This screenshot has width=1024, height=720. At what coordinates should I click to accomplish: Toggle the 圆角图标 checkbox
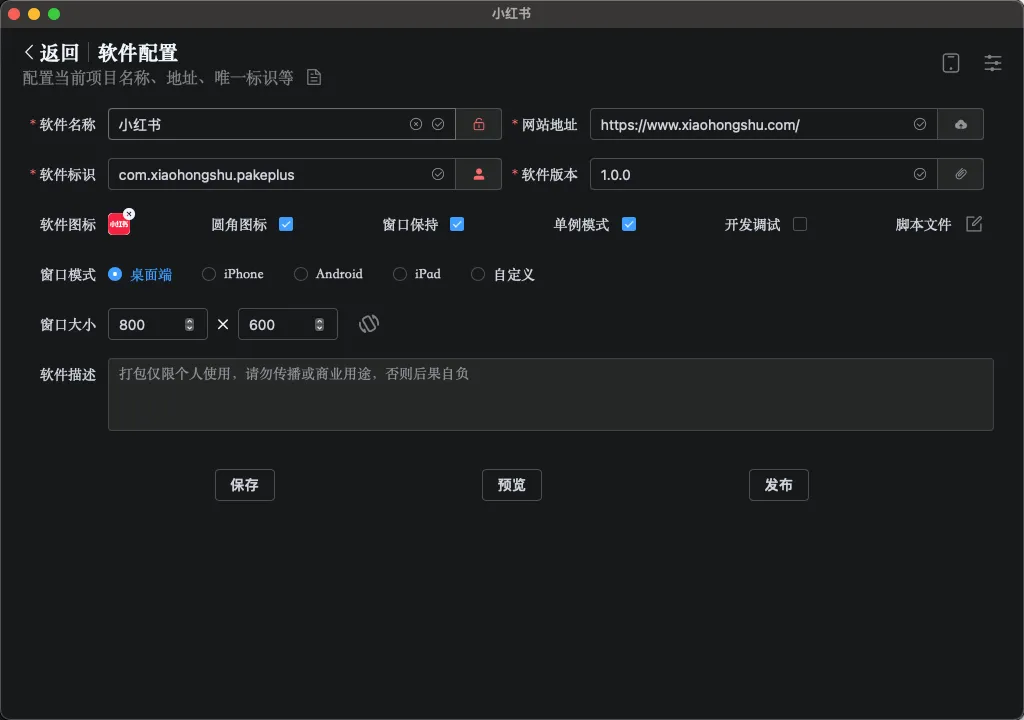pyautogui.click(x=286, y=224)
